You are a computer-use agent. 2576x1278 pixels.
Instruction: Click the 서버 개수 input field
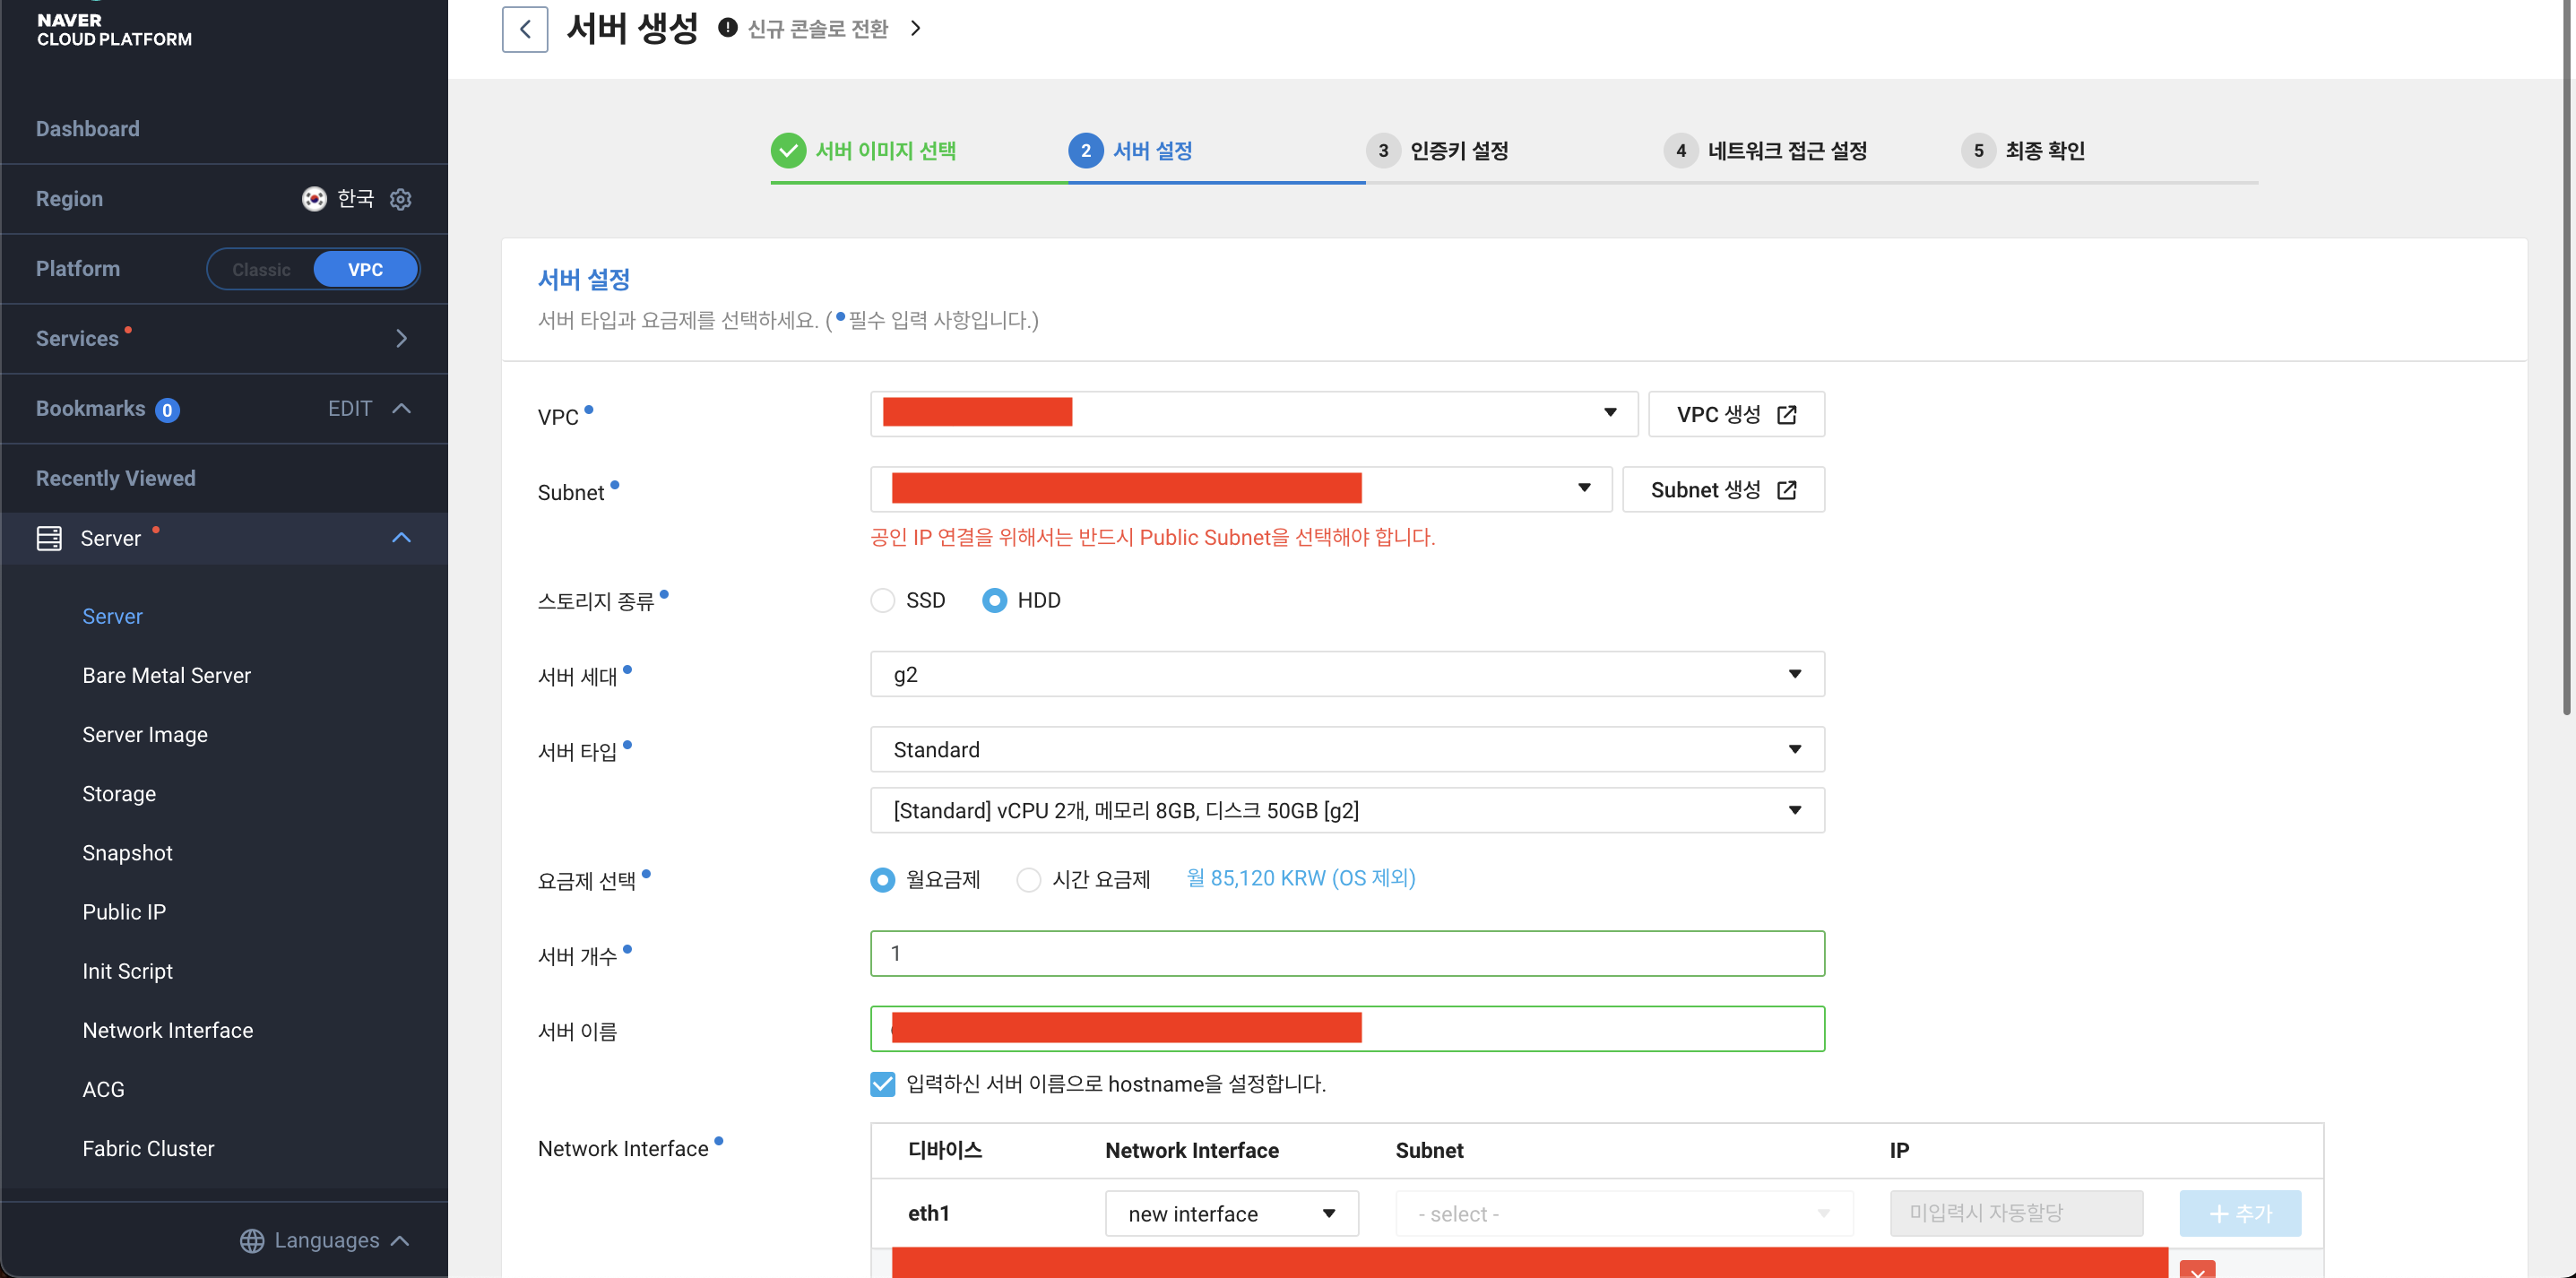[x=1346, y=953]
